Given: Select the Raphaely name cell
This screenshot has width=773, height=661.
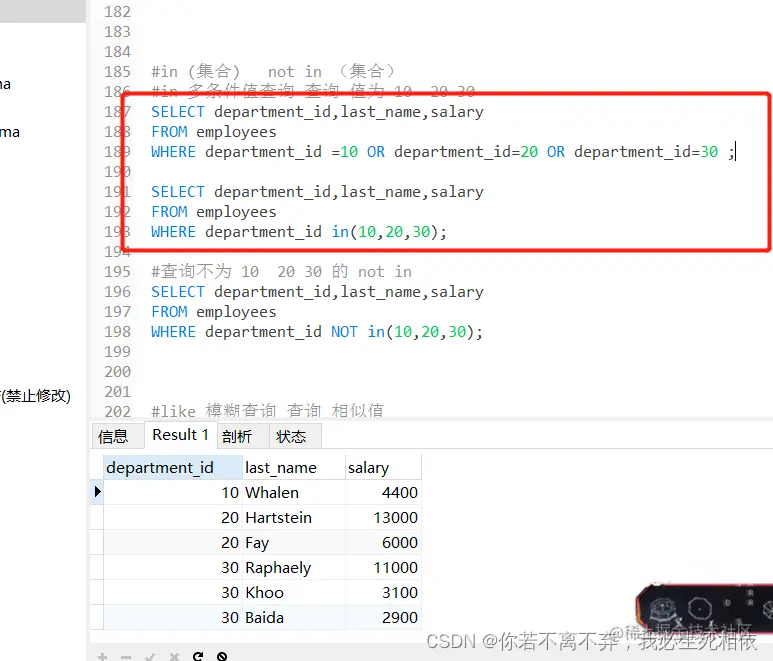Looking at the screenshot, I should pos(294,567).
